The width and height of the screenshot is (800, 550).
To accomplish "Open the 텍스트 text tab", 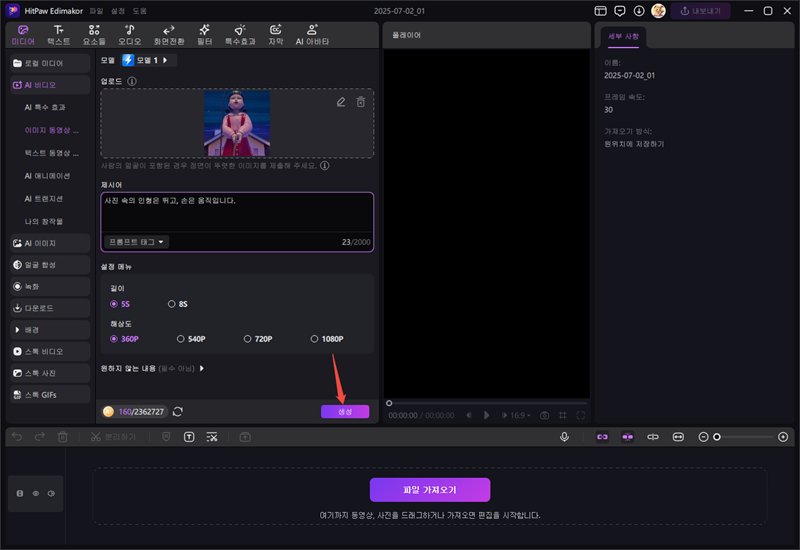I will coord(59,35).
